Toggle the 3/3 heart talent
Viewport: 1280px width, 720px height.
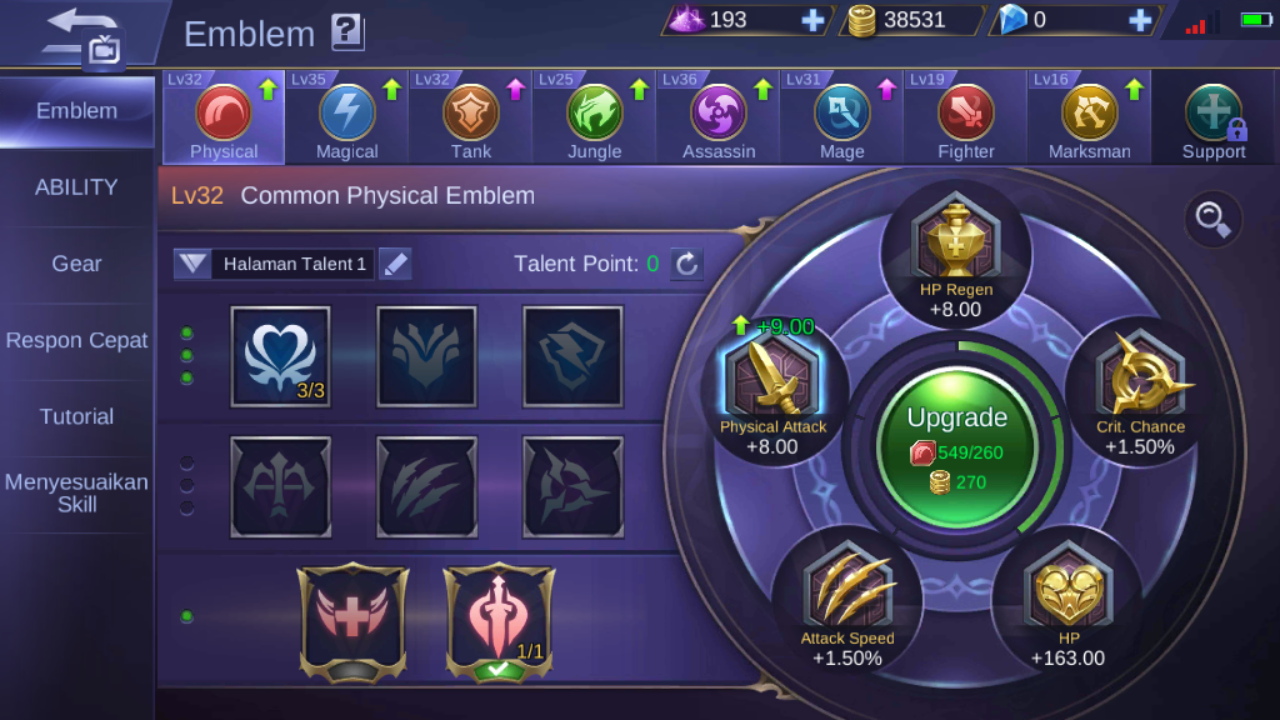pyautogui.click(x=281, y=357)
